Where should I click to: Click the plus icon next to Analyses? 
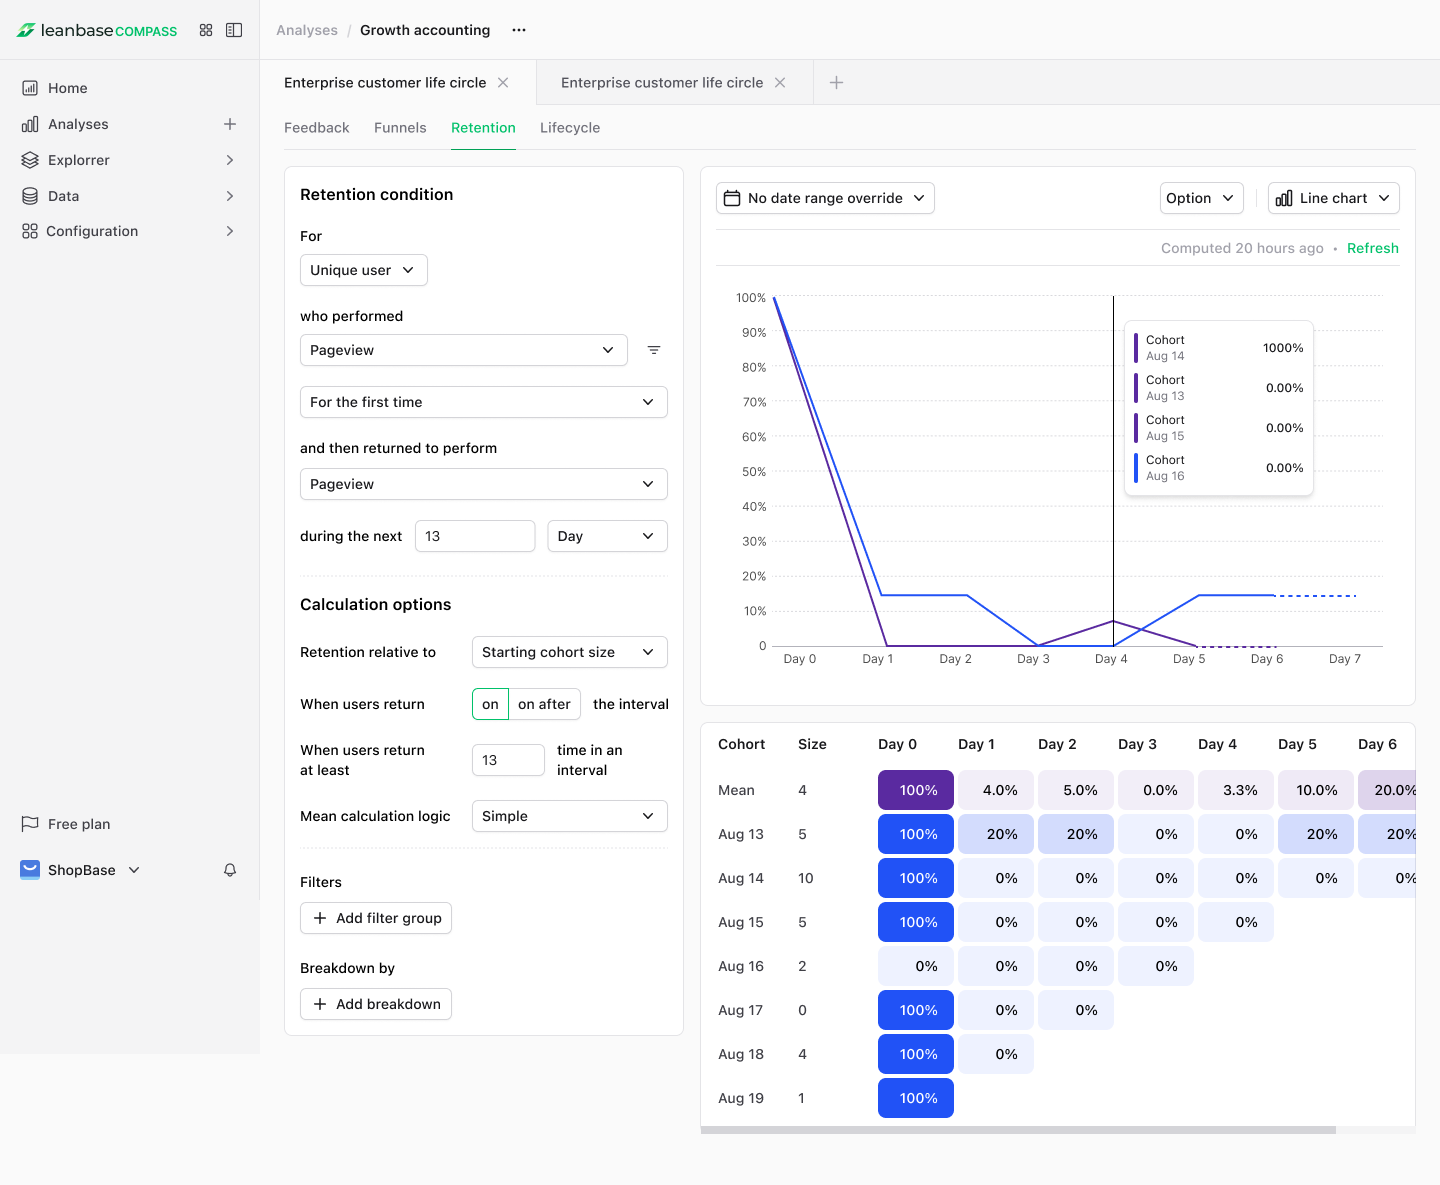coord(230,124)
